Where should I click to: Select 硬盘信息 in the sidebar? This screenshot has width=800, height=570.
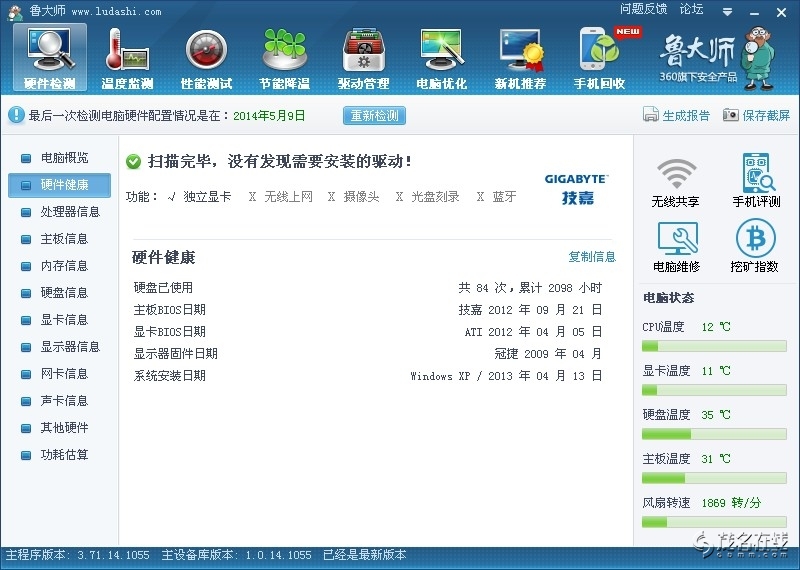coord(59,293)
